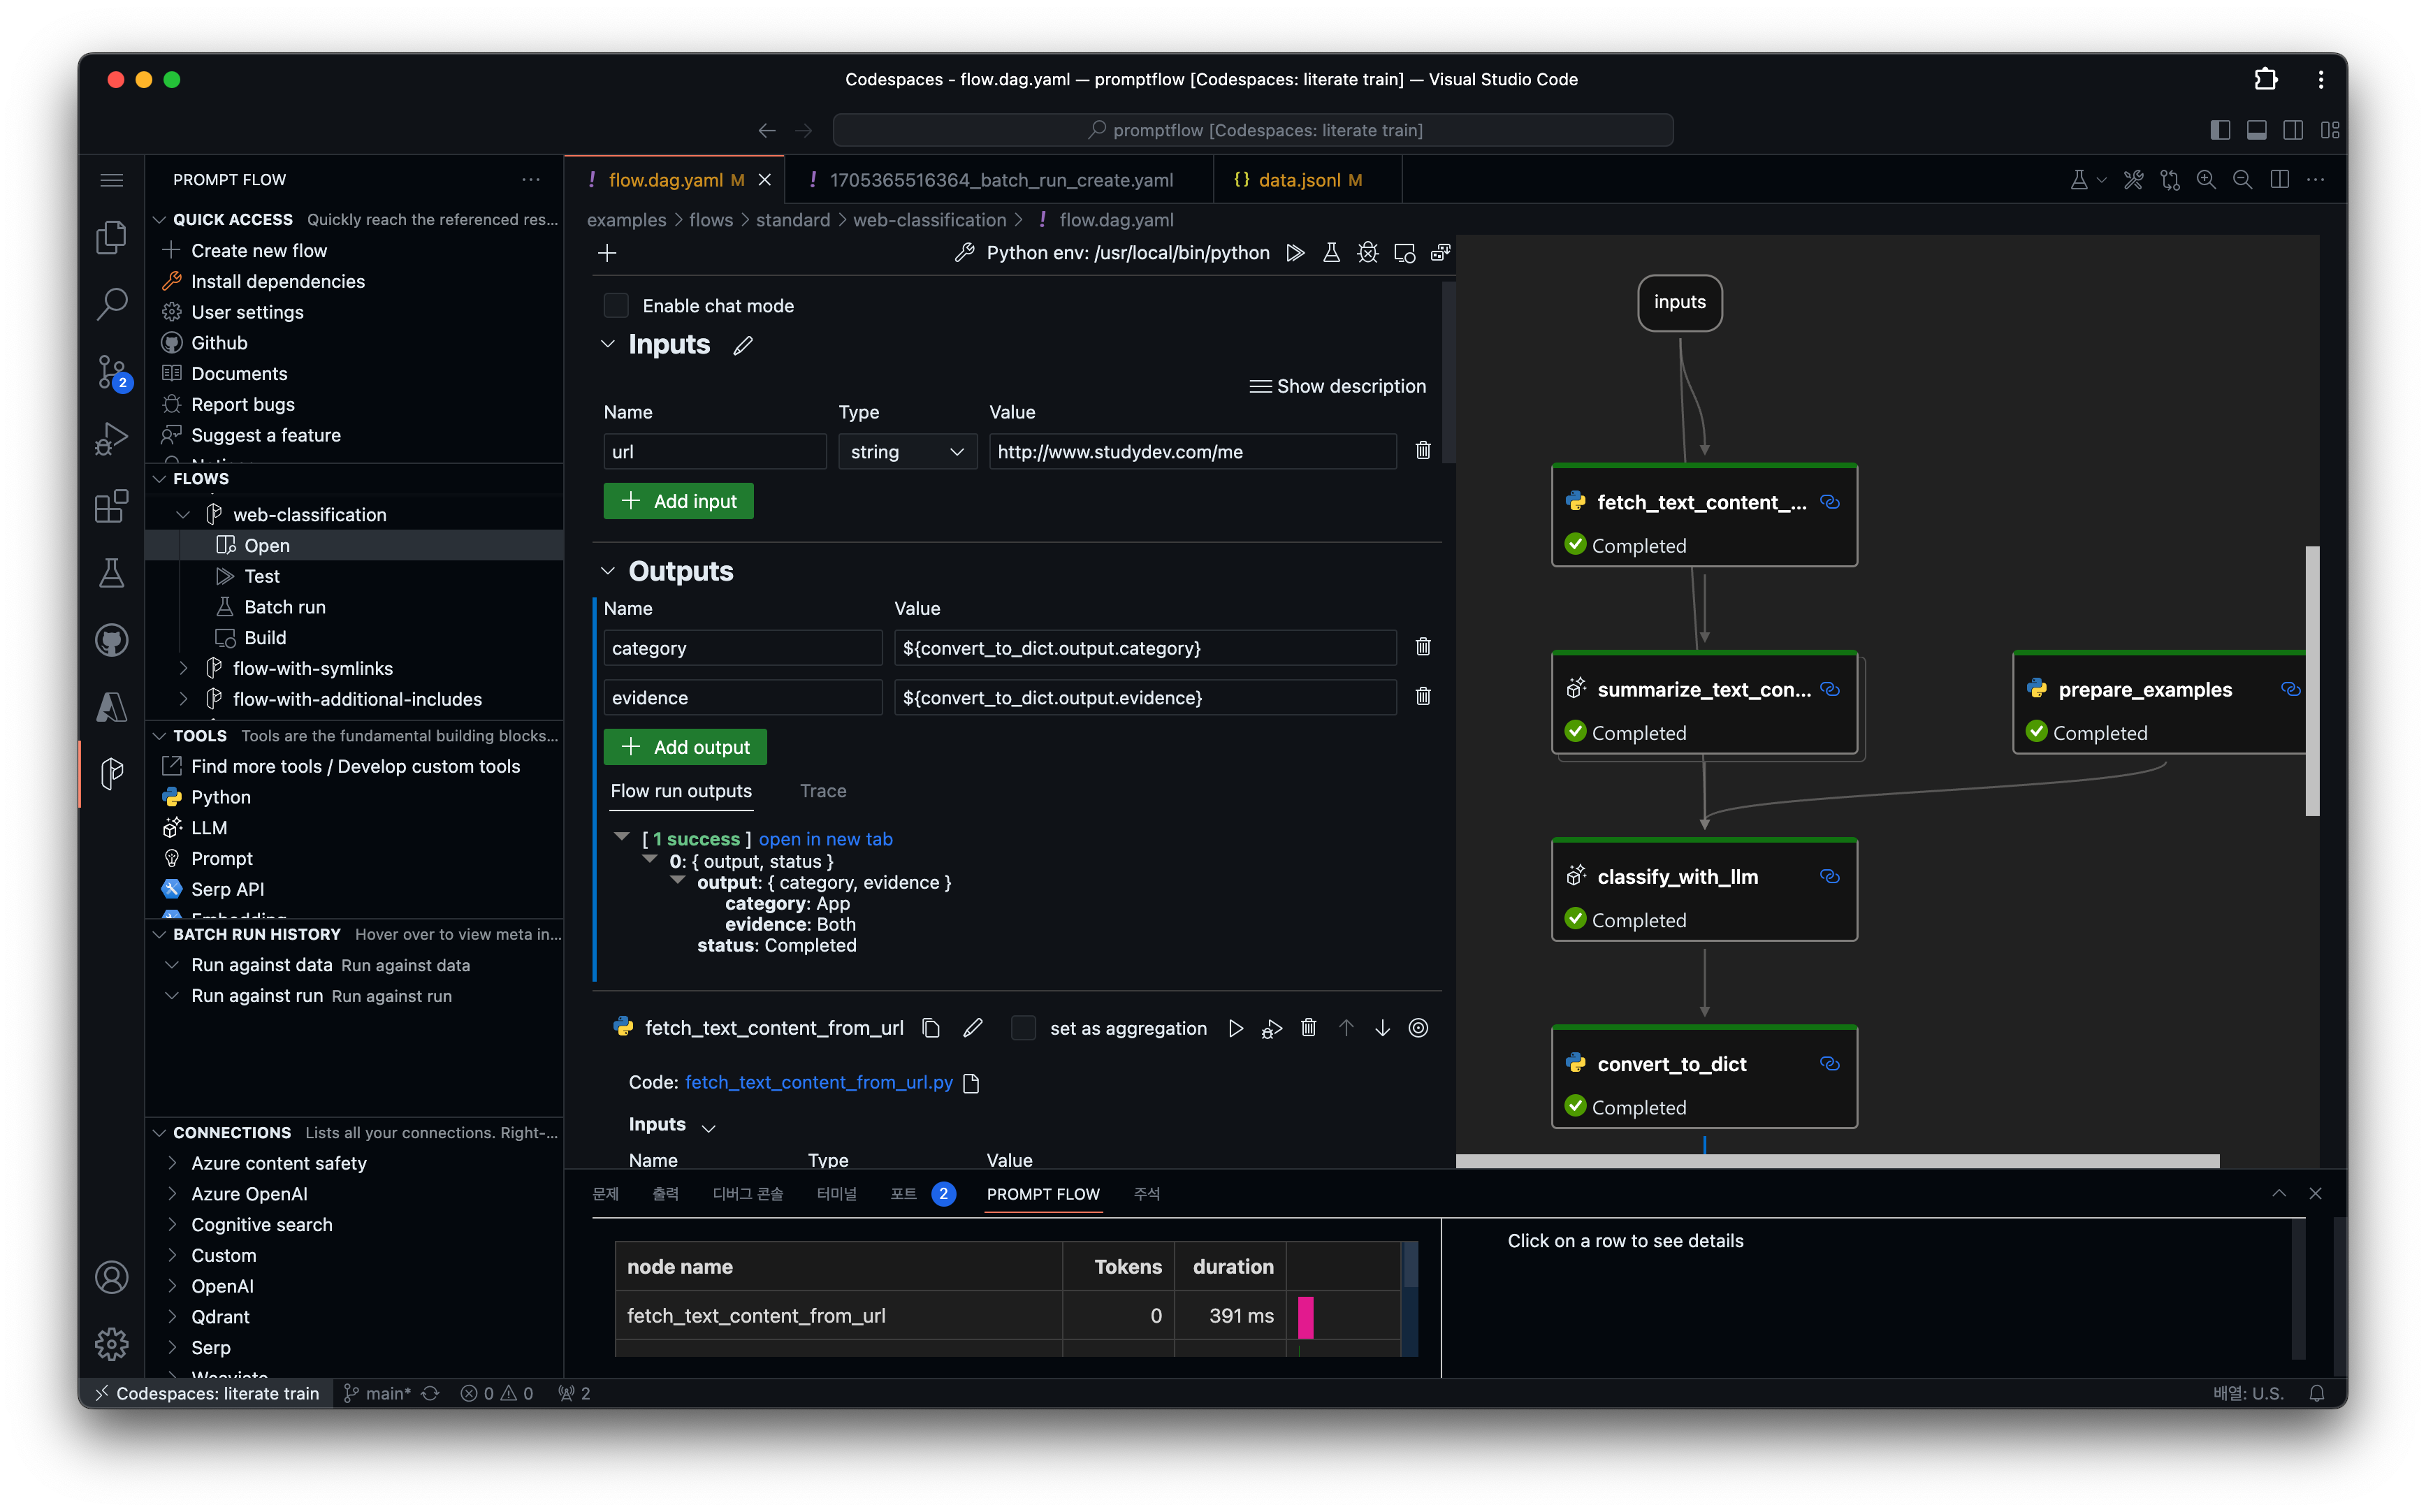Expand flow-with-symlinks tree item
The width and height of the screenshot is (2426, 1512).
[183, 668]
